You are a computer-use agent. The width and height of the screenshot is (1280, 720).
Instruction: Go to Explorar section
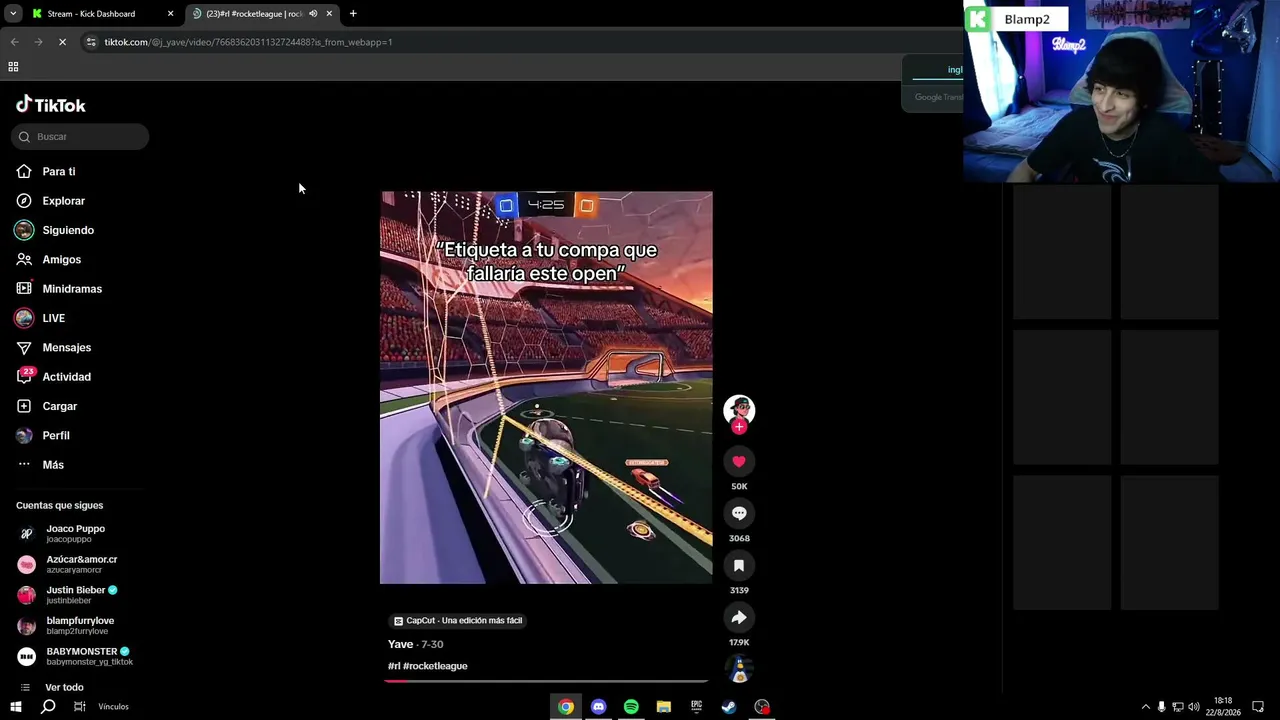(63, 201)
